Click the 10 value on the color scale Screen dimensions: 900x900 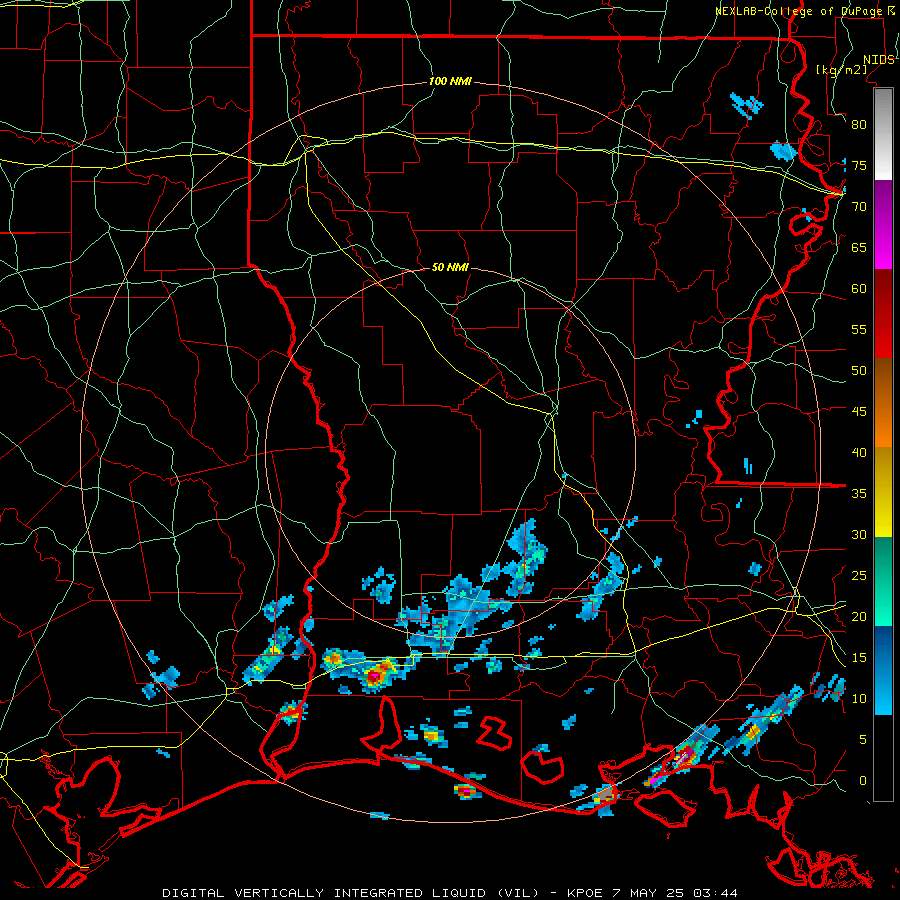pyautogui.click(x=859, y=699)
